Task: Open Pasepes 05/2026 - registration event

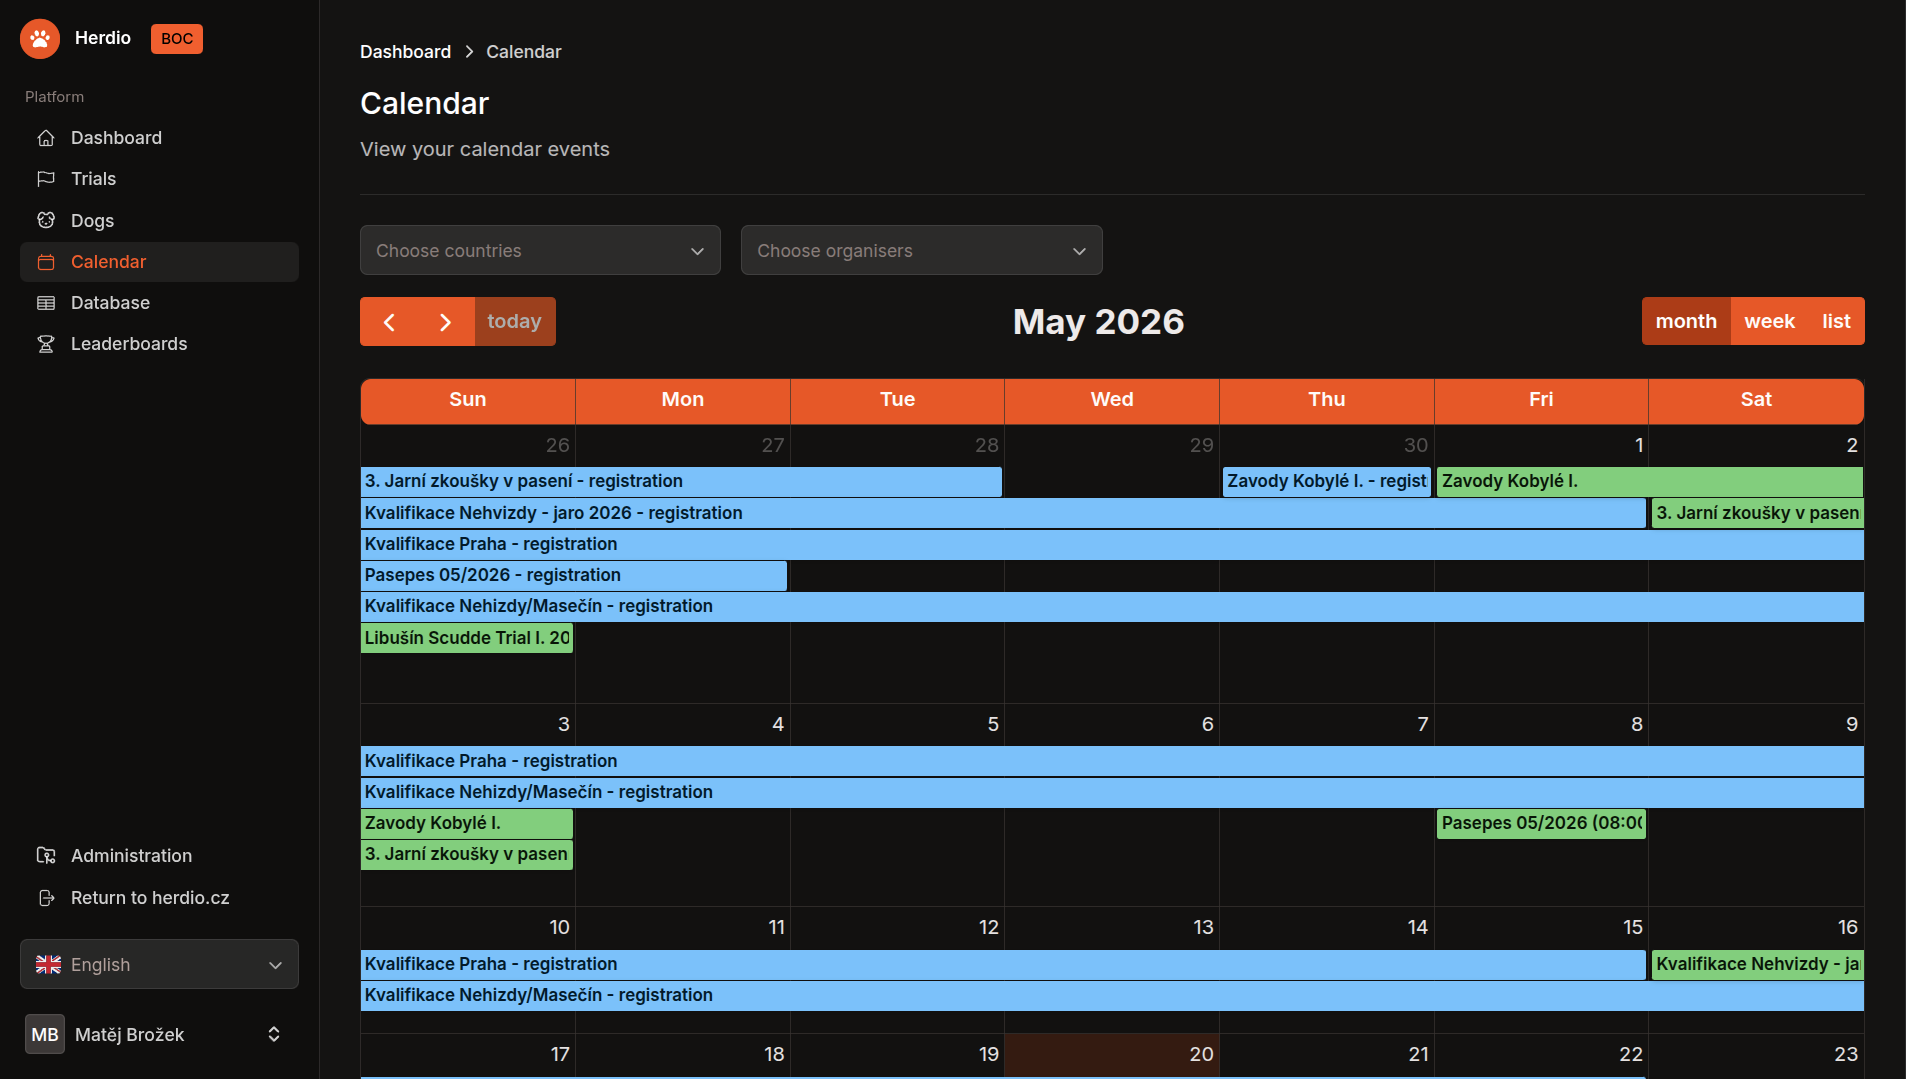Action: pyautogui.click(x=574, y=576)
